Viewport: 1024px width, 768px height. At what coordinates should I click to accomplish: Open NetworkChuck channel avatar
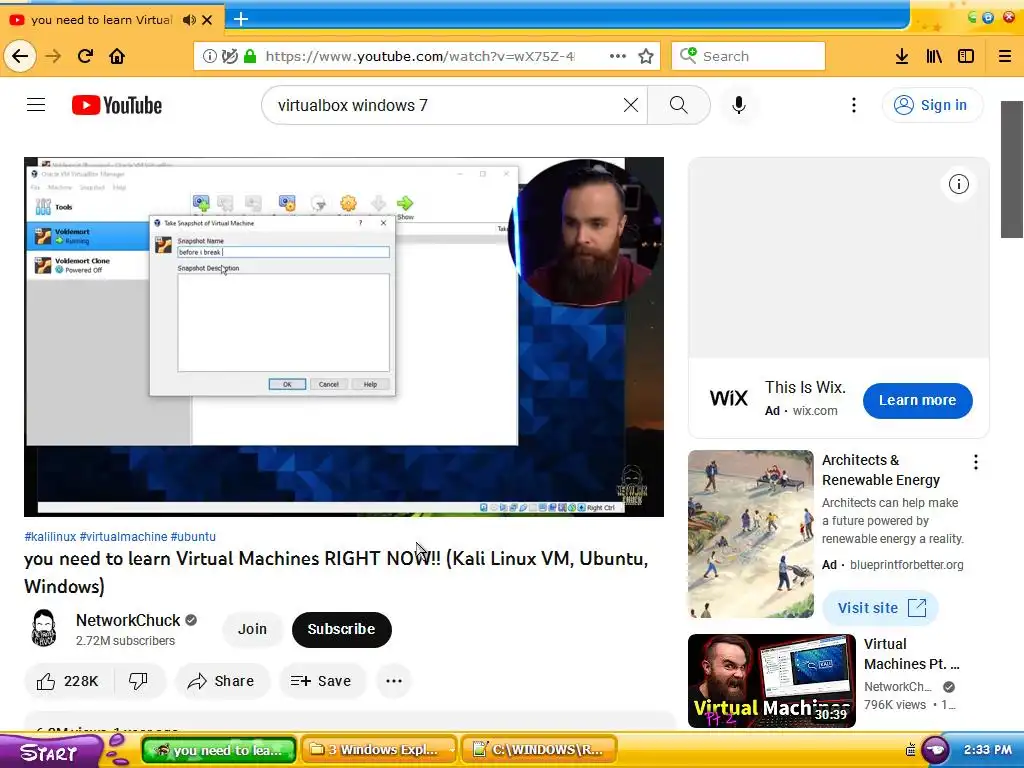pyautogui.click(x=43, y=628)
